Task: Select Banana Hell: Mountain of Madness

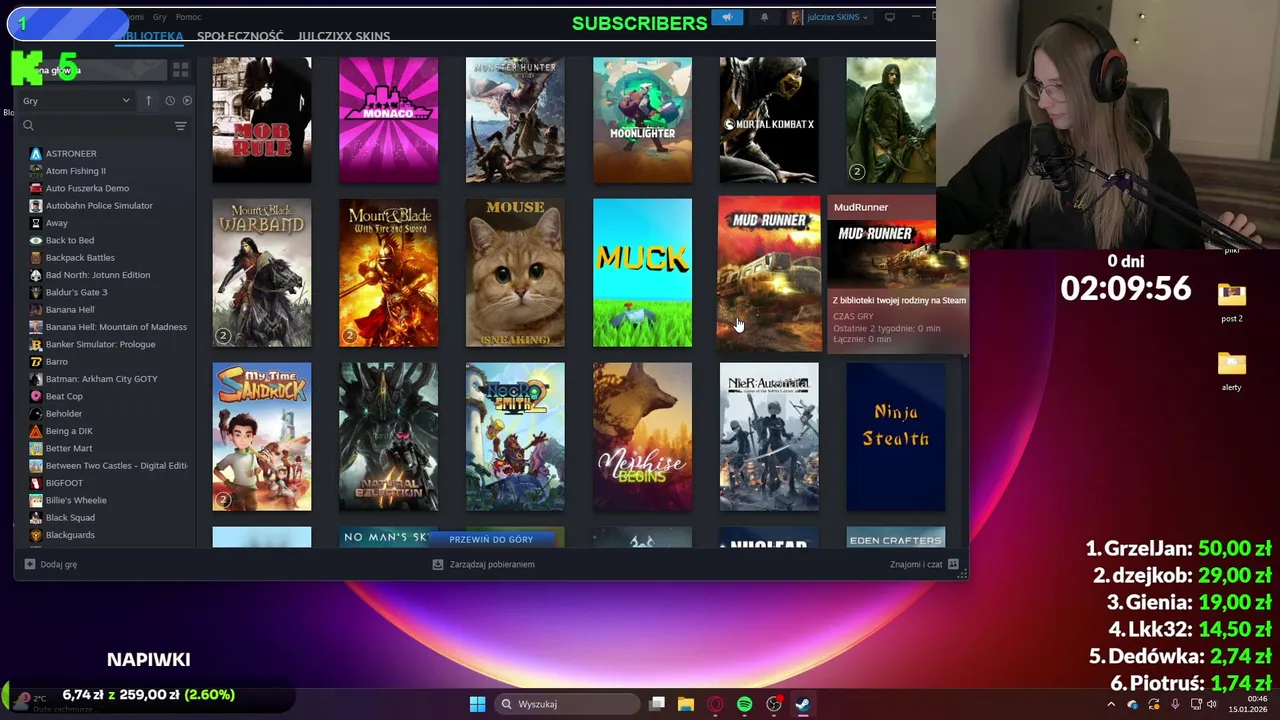Action: coord(116,327)
